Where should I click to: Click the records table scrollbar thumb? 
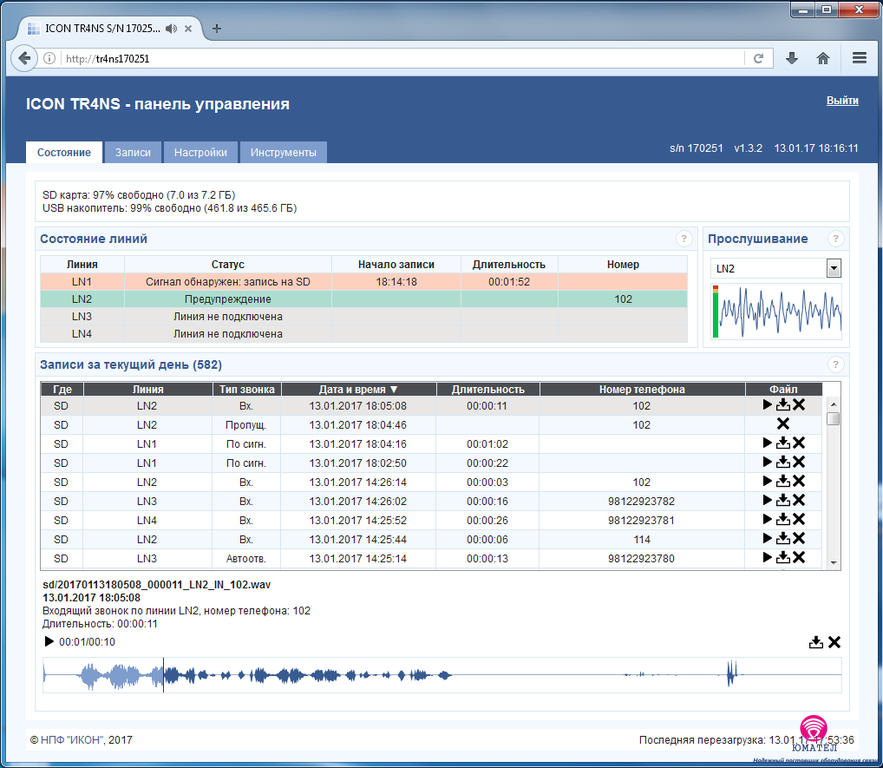point(833,418)
